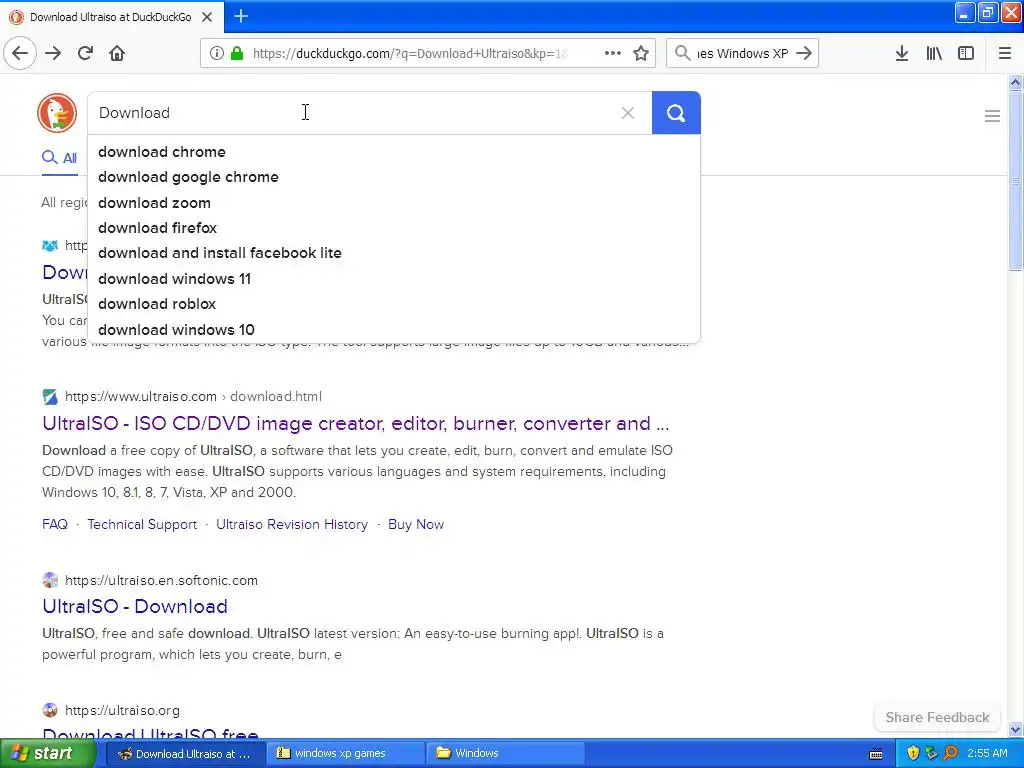This screenshot has height=768, width=1024.
Task: Select the Download Ultraiso browser tab
Action: 112,17
